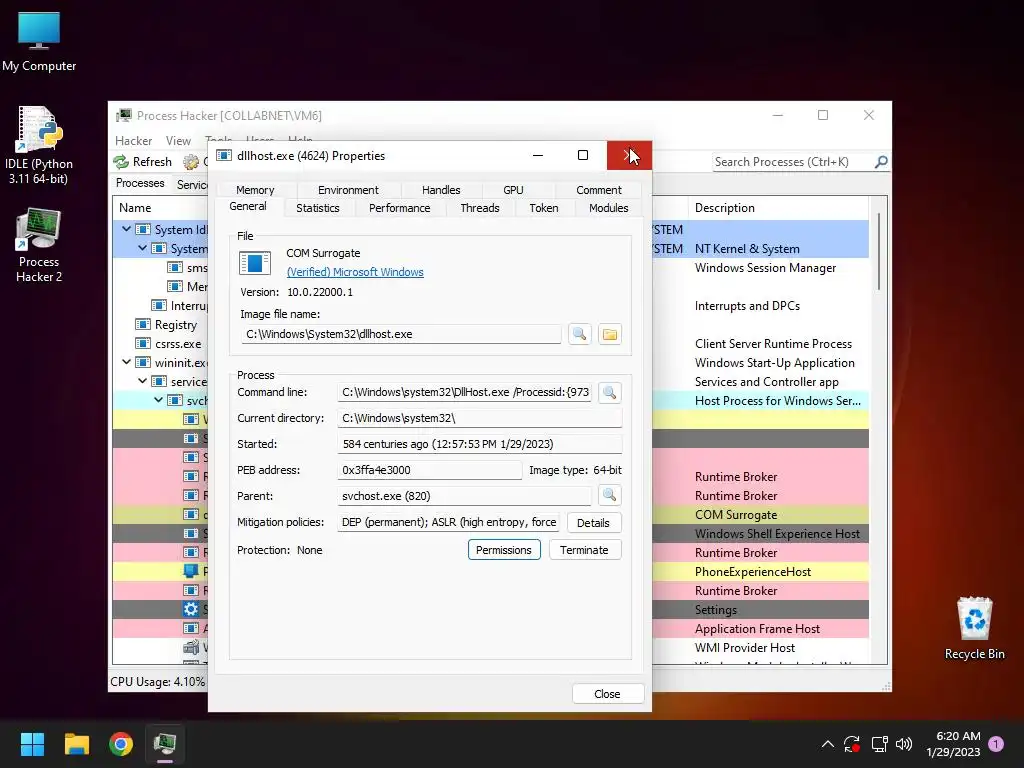Open the Handles tab
This screenshot has width=1024, height=768.
[x=441, y=190]
